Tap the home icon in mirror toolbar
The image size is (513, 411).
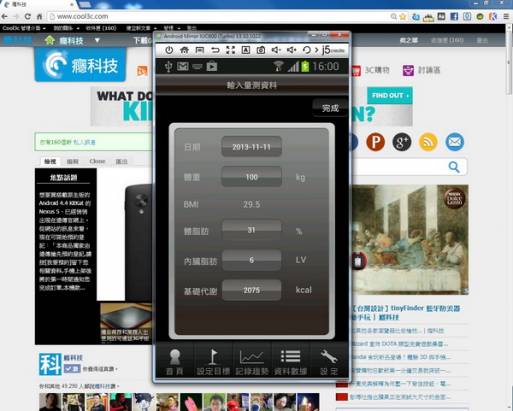click(x=184, y=50)
